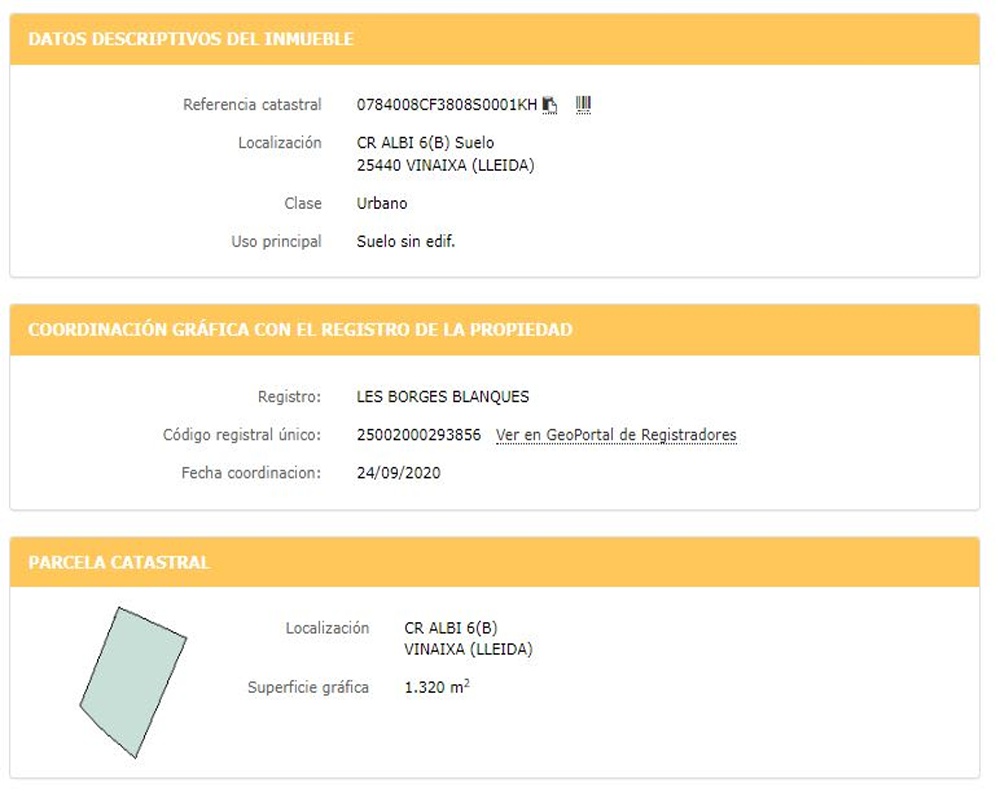Open Ver en GeoPortal de Registradores link
Screen dimensions: 1000x800
click(616, 435)
